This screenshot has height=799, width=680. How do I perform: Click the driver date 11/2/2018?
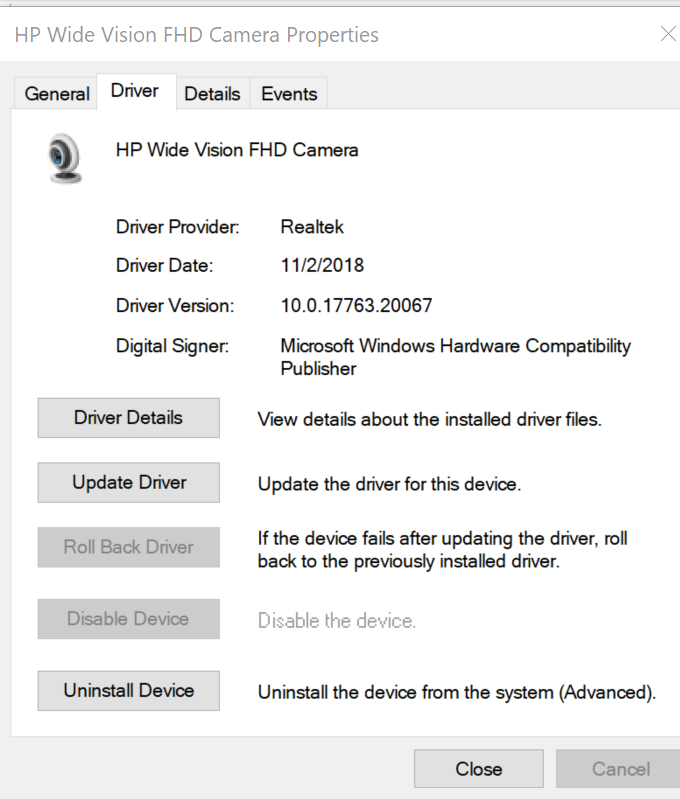[322, 266]
